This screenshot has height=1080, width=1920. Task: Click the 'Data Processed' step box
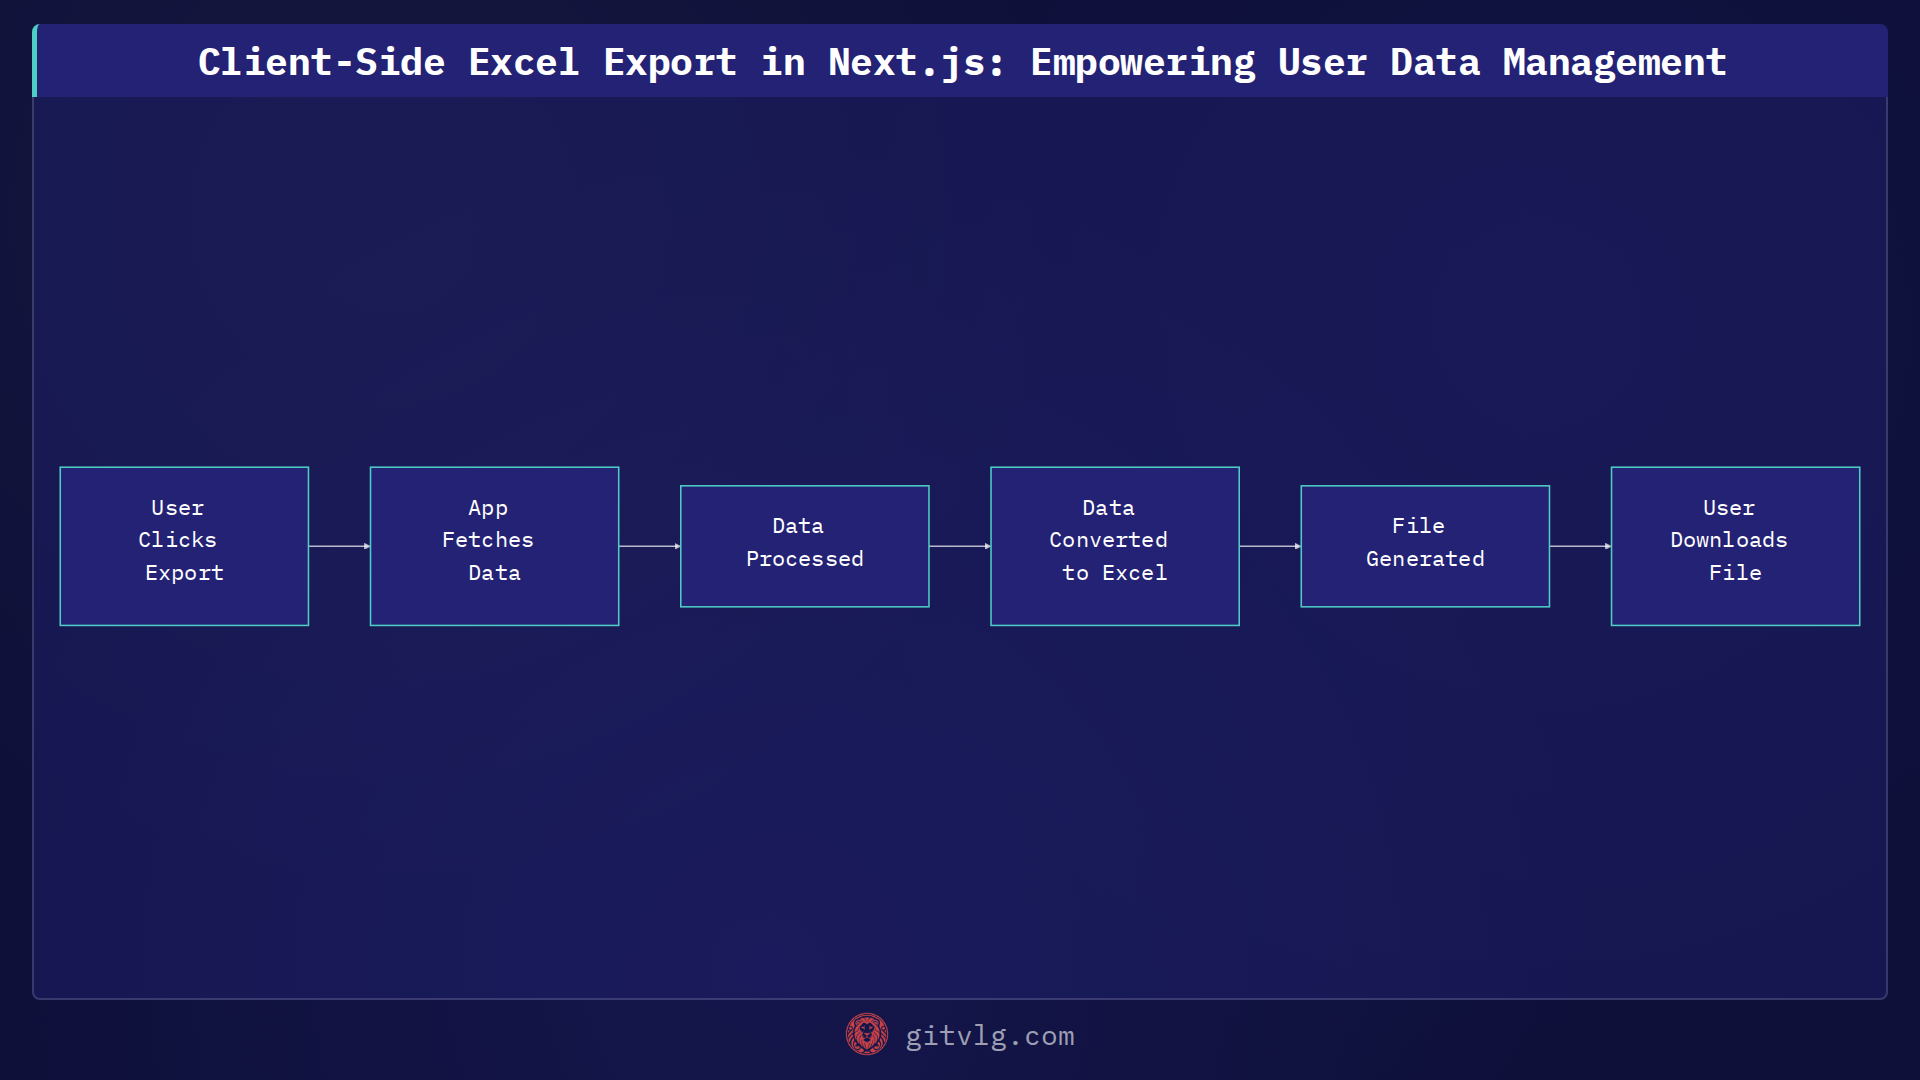[804, 546]
